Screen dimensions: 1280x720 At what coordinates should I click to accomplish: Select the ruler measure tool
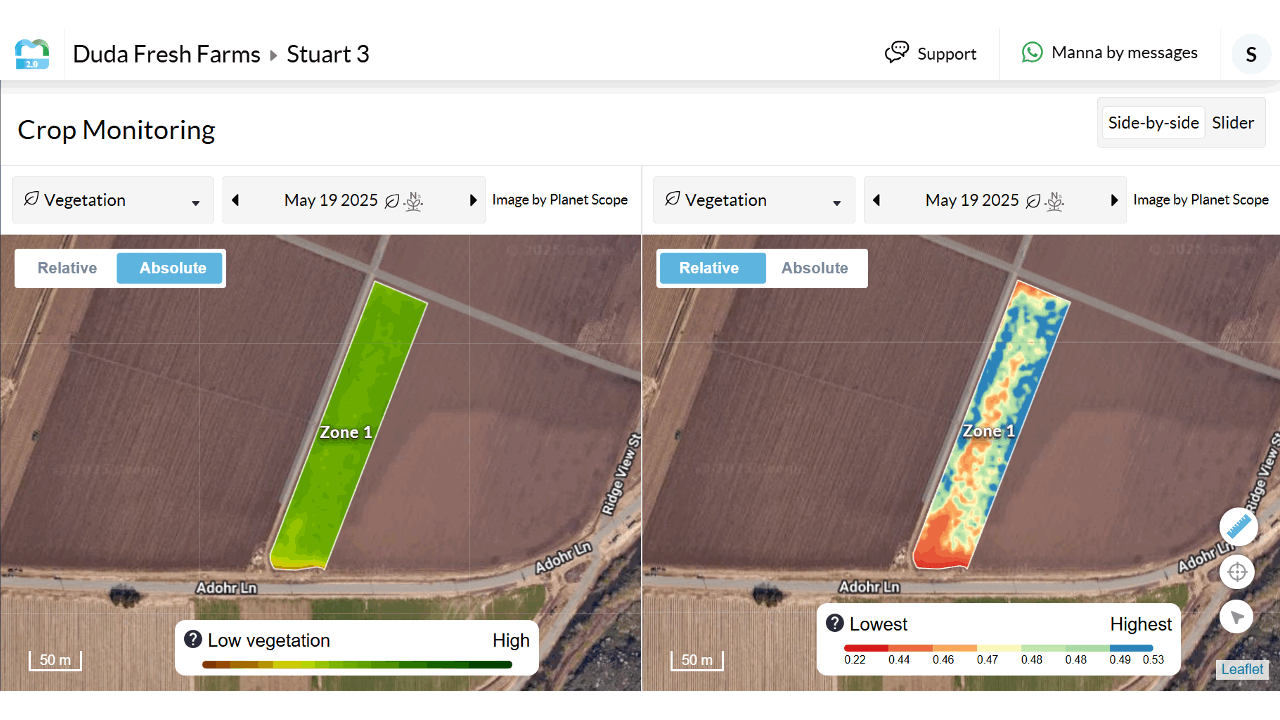pos(1238,527)
